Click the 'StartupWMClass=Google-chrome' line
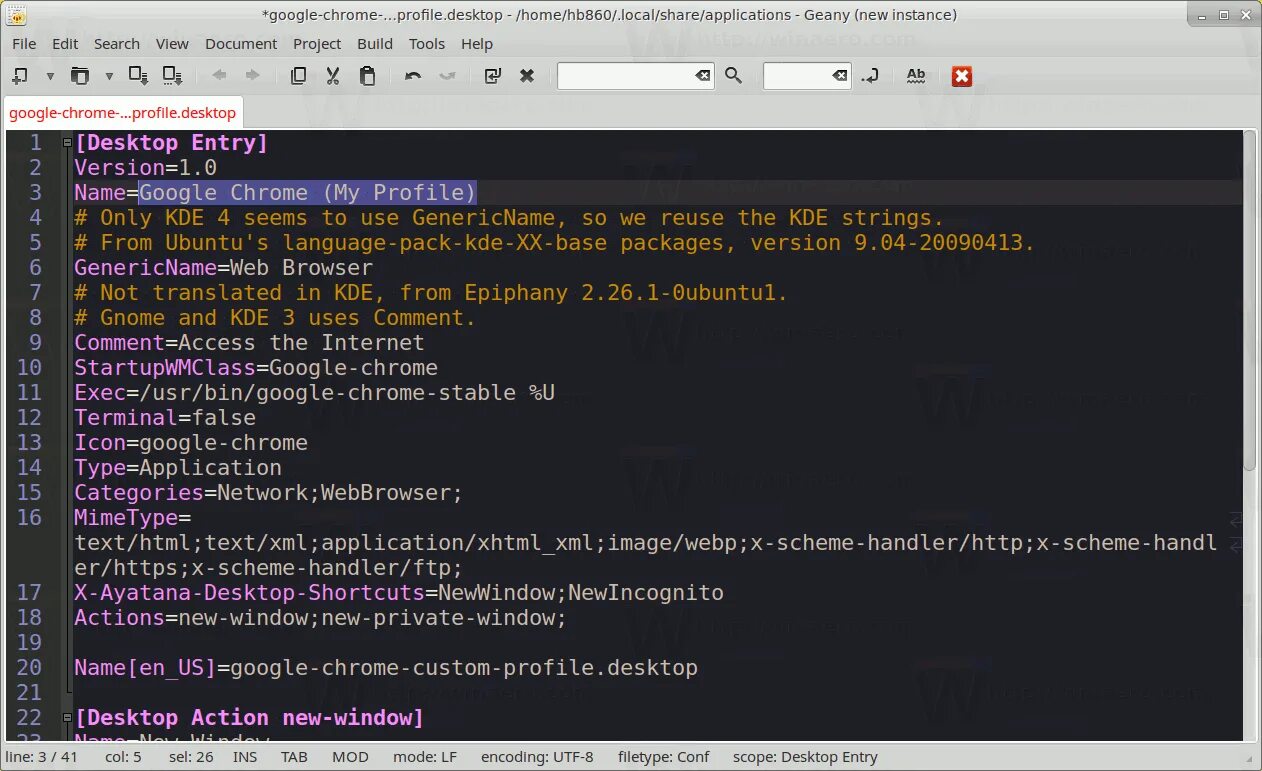 [x=256, y=368]
